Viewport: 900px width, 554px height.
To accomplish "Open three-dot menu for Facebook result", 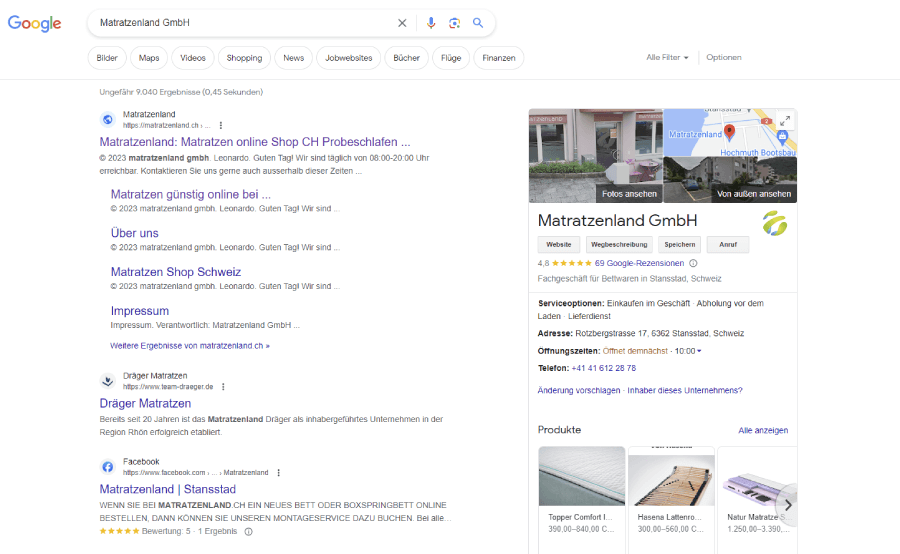I will click(x=278, y=473).
